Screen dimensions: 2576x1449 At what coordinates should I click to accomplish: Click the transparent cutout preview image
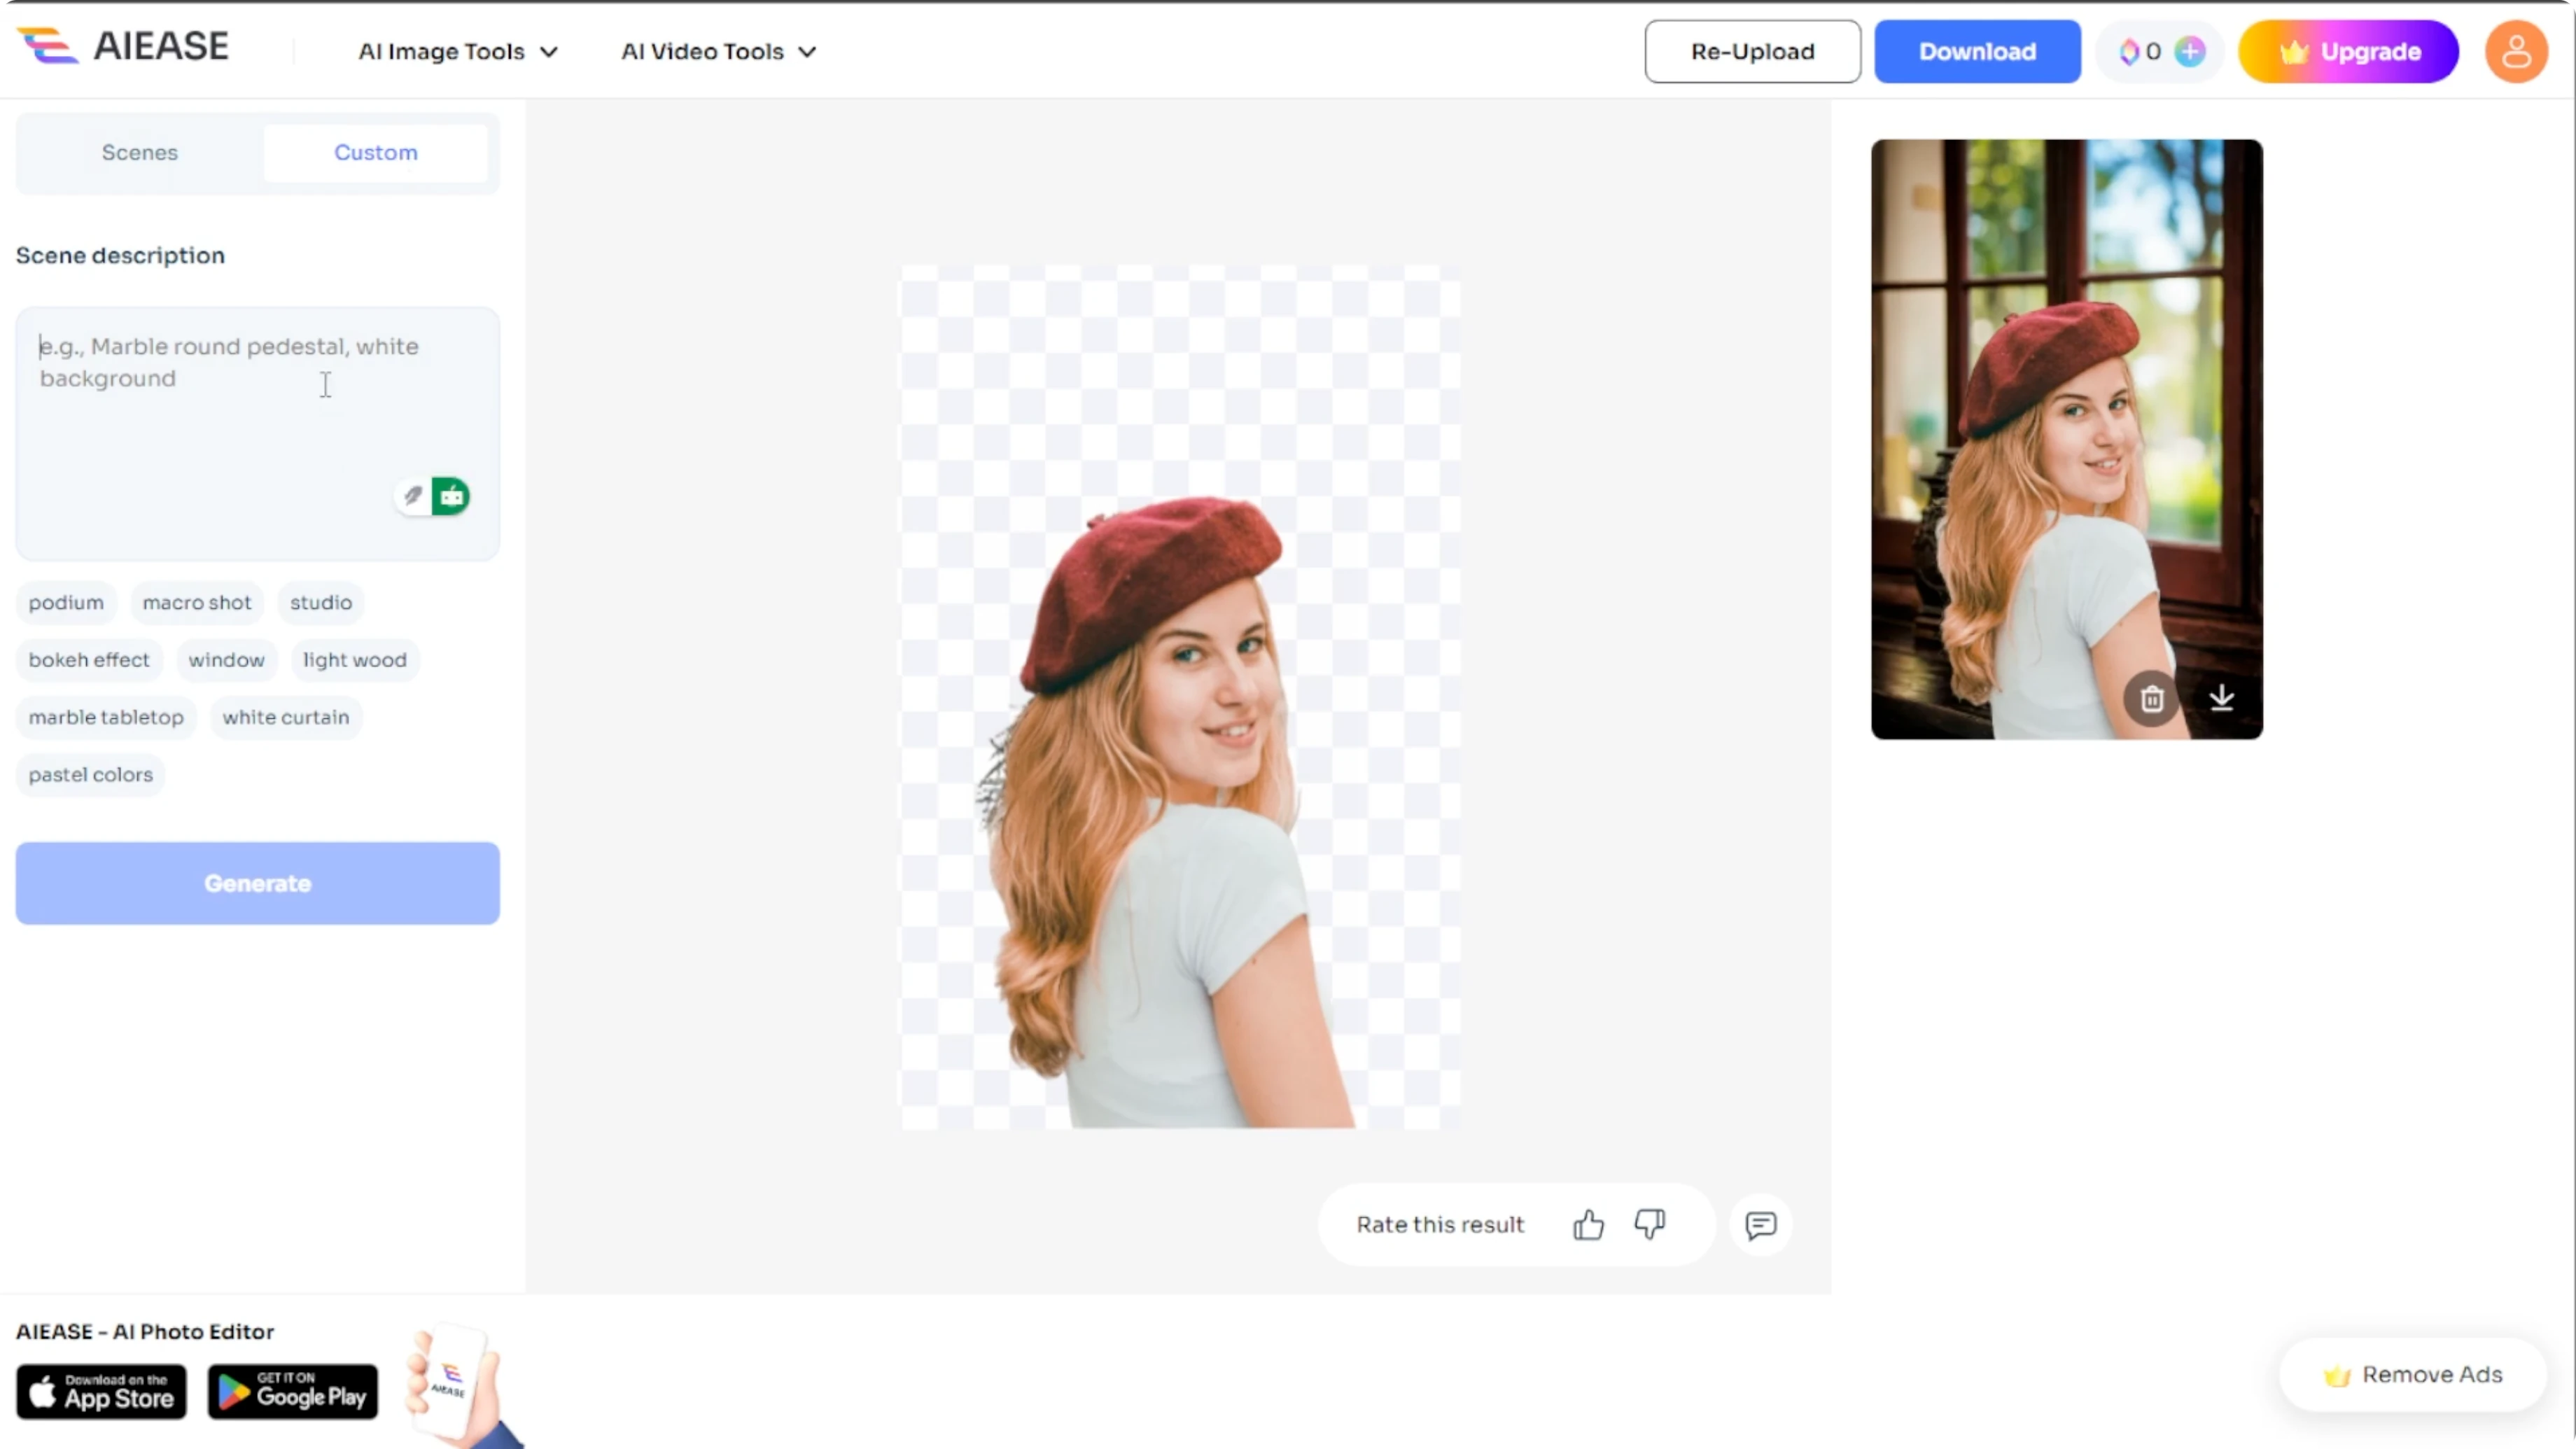coord(1180,697)
